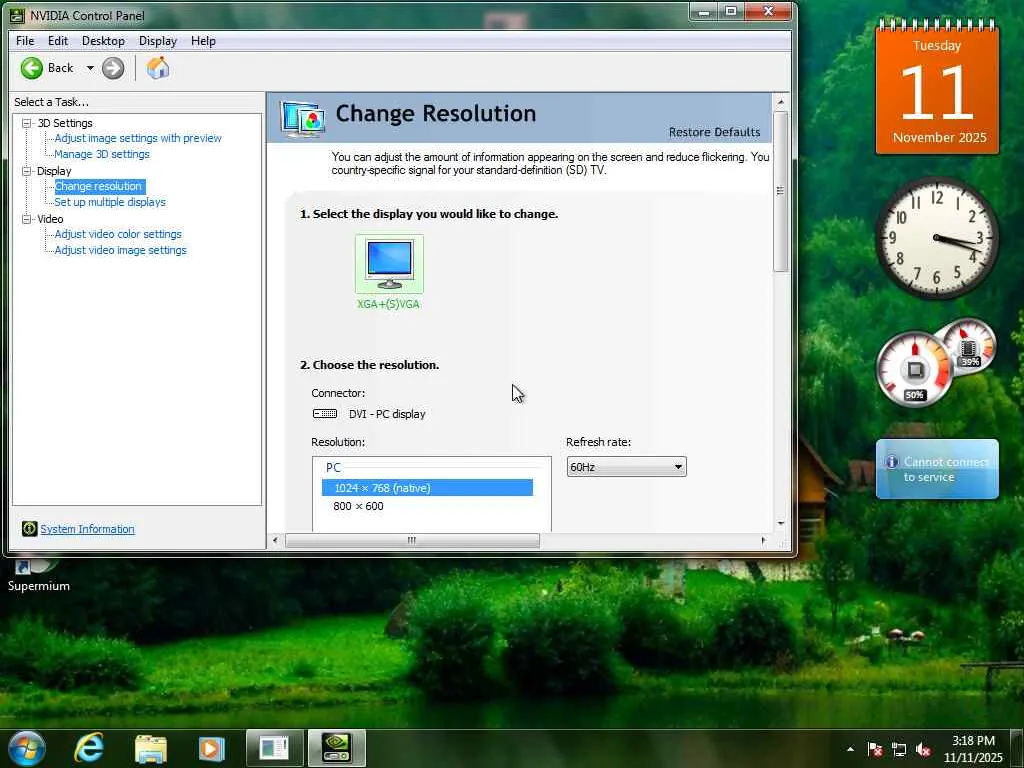Click NVIDIA Control Panel taskbar button
This screenshot has height=768, width=1024.
point(337,748)
